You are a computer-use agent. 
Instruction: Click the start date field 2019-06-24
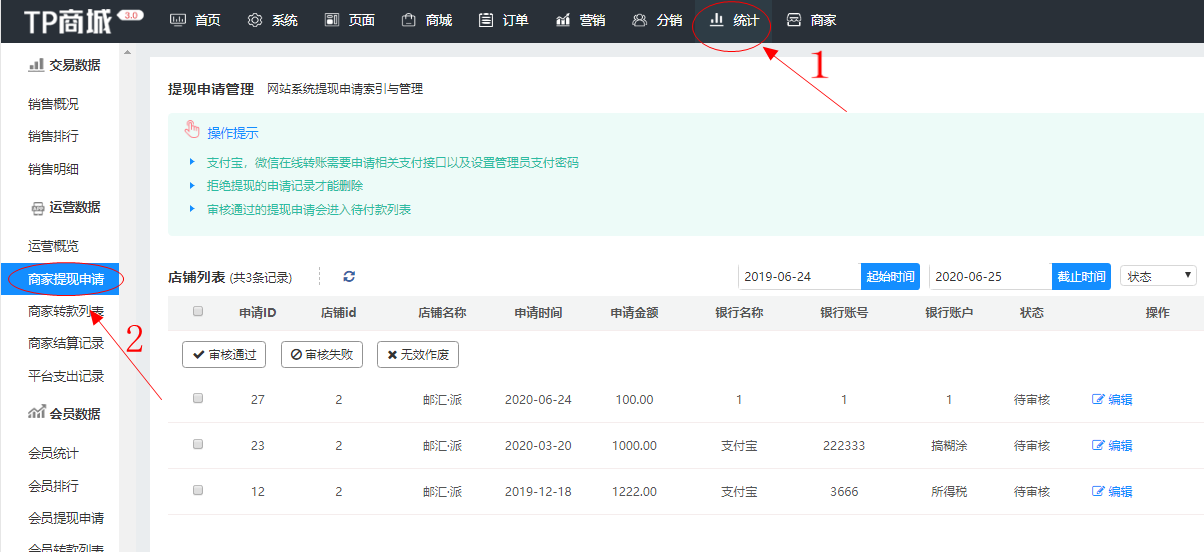pyautogui.click(x=799, y=277)
